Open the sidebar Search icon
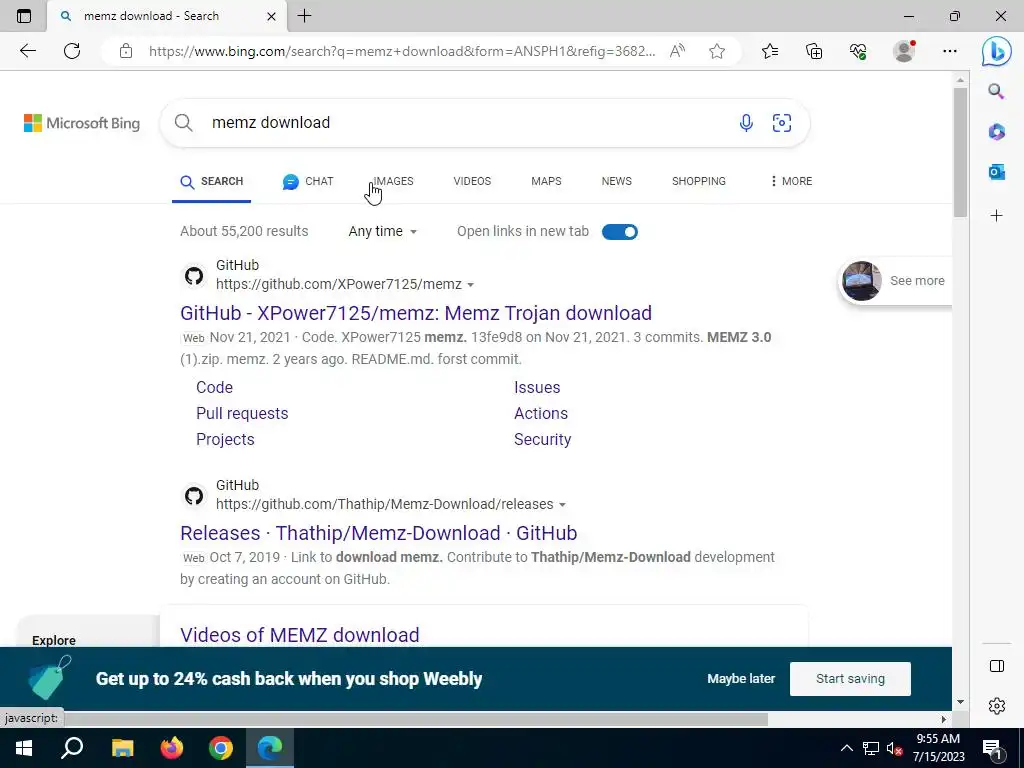Screen dimensions: 1024x768 coord(996,91)
